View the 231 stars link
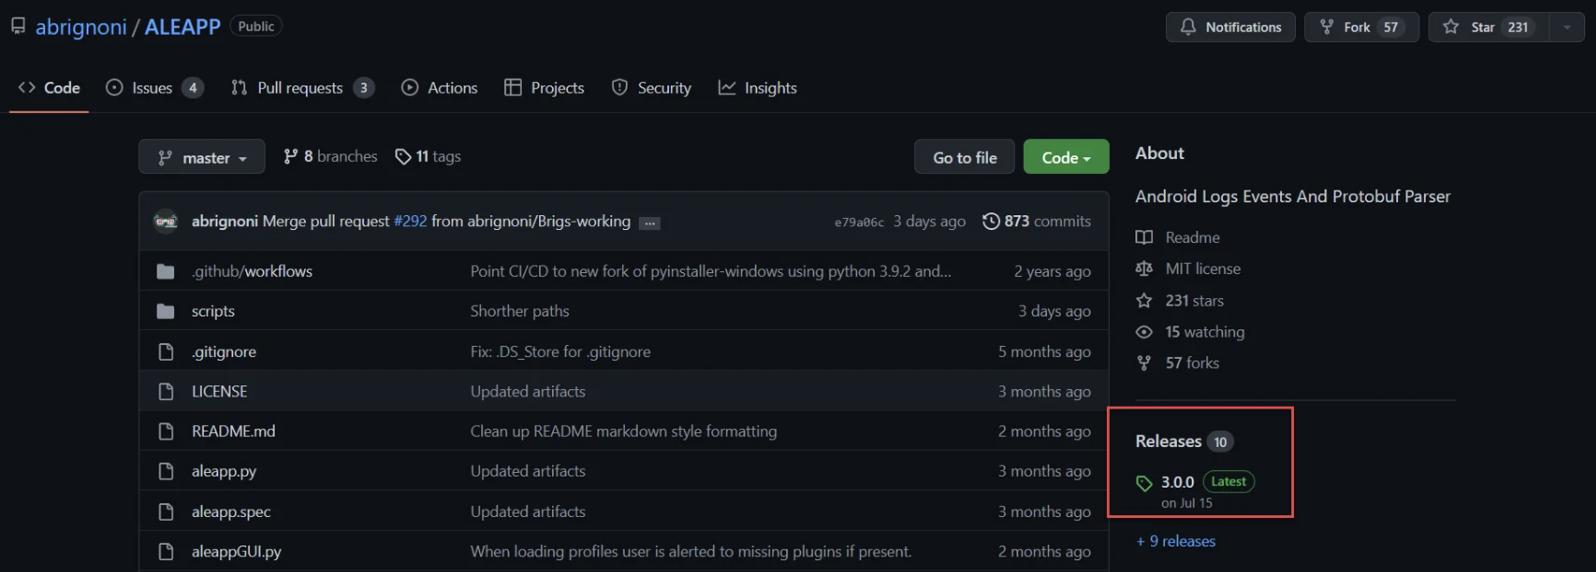 tap(1194, 301)
